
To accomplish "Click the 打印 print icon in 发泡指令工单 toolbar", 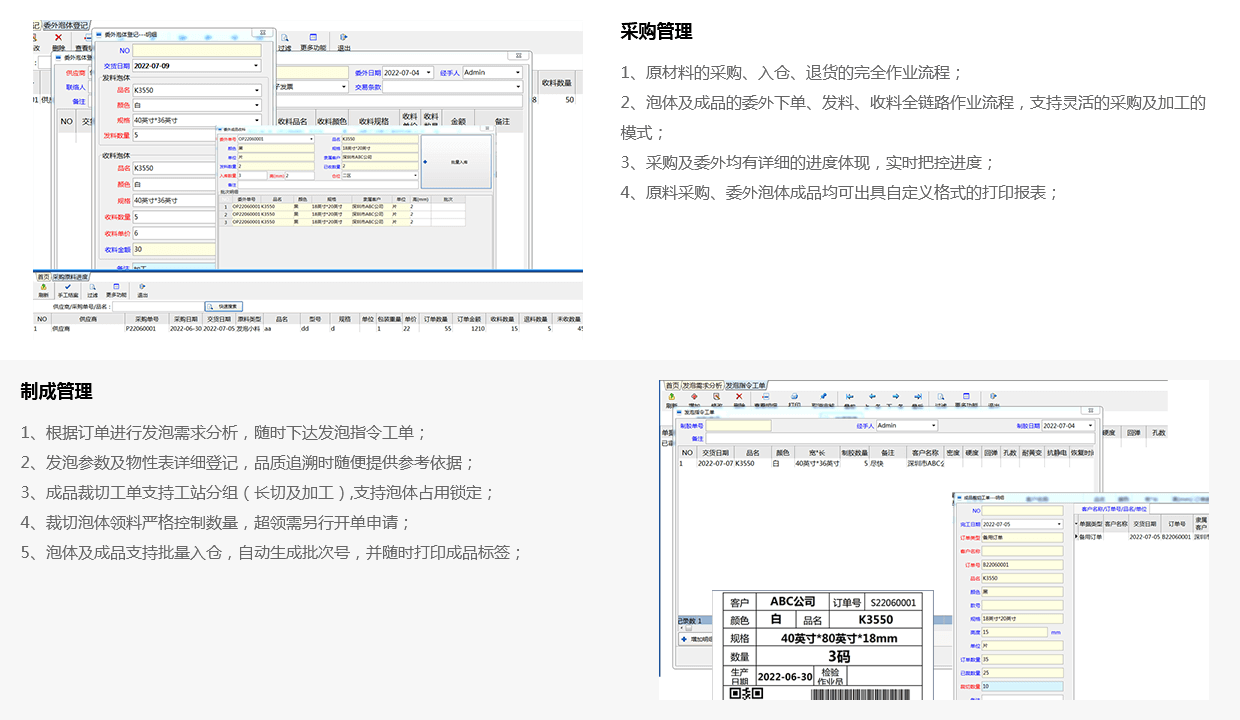I will (794, 398).
